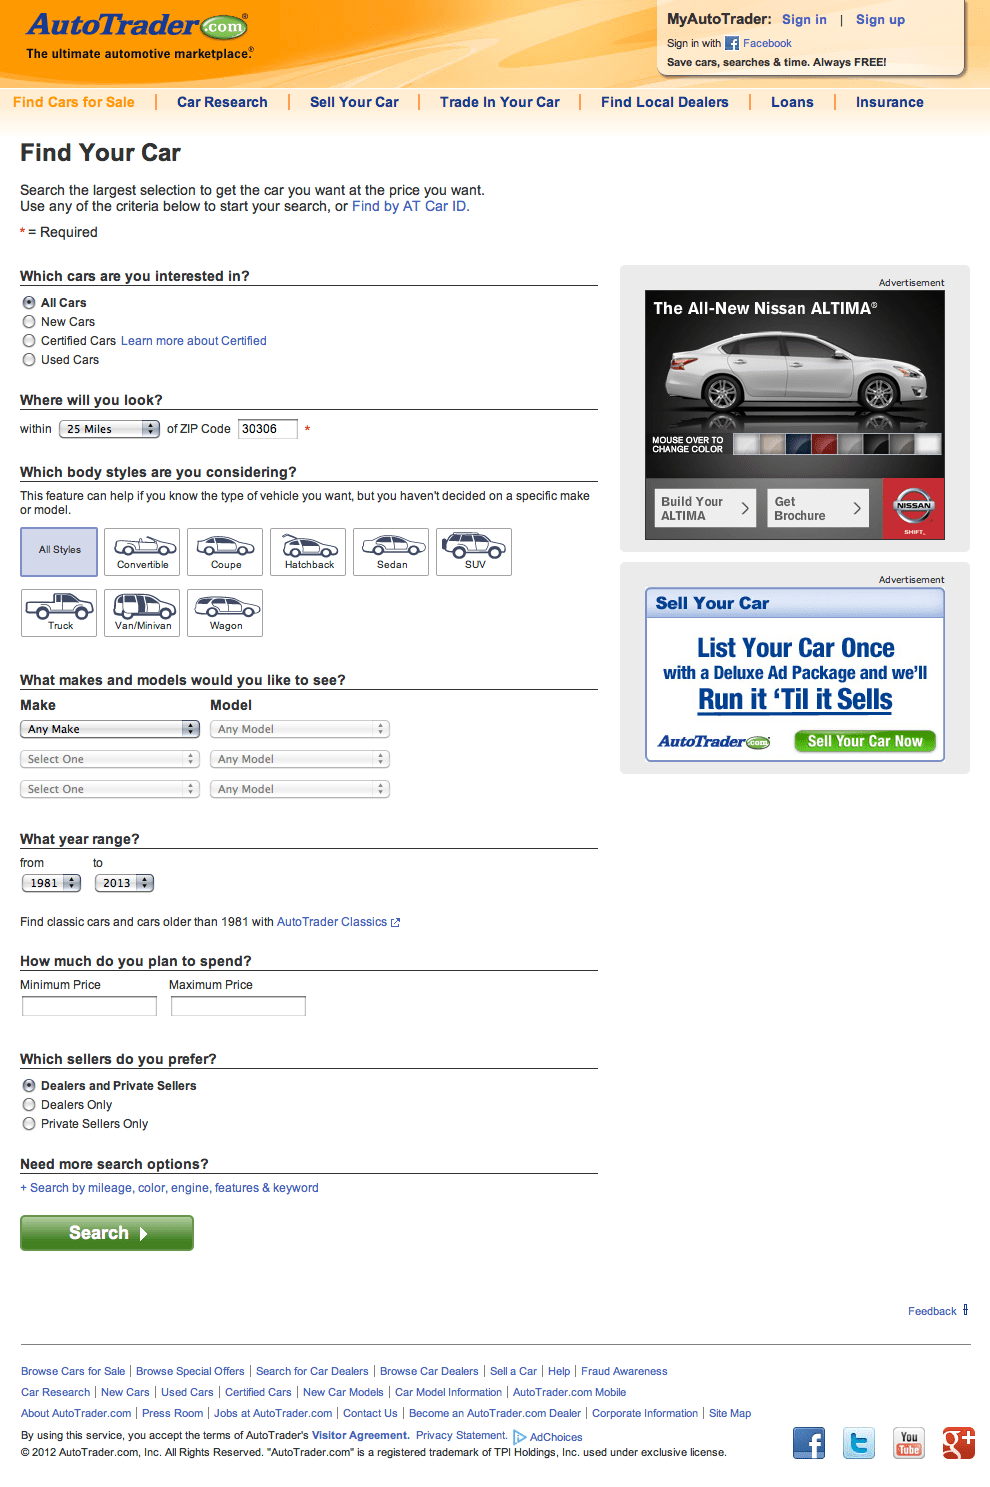Select the All Styles body style tile
The width and height of the screenshot is (990, 1487).
coord(59,552)
